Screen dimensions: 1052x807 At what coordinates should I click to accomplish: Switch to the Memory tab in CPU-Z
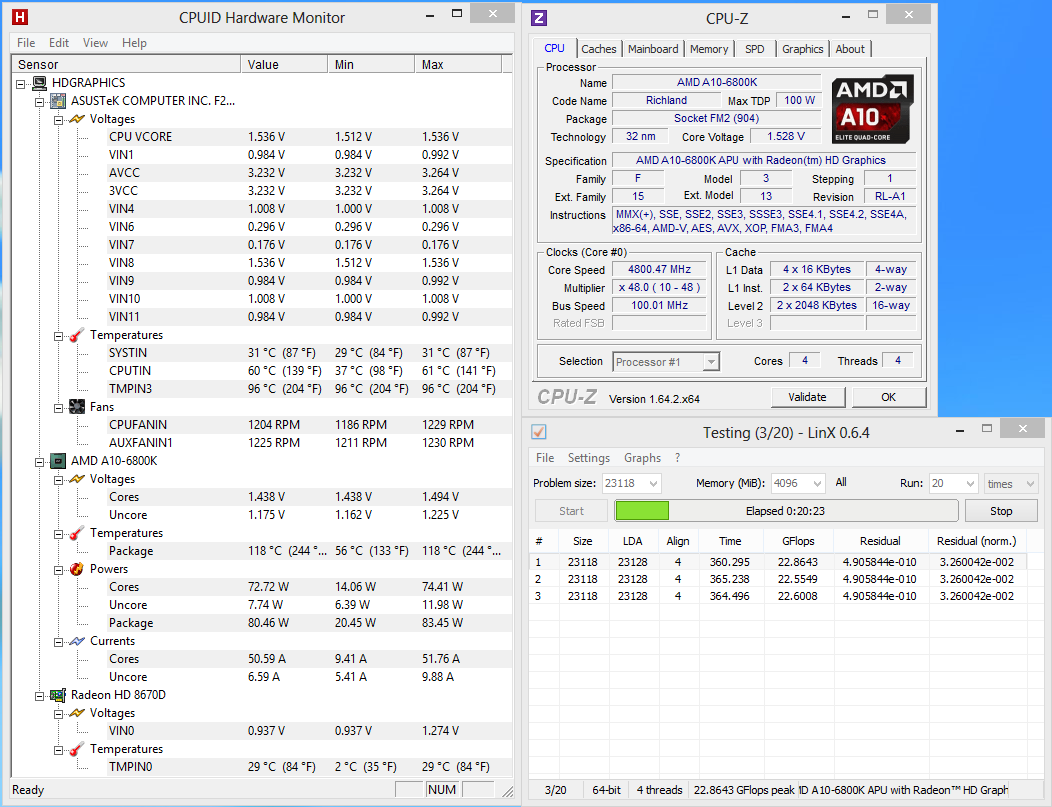tap(708, 49)
